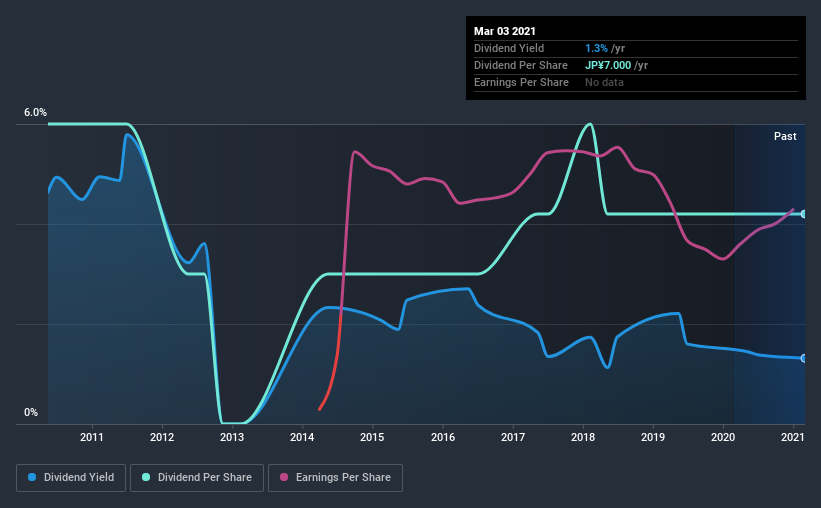Toggle the Dividend Per Share legend button

(x=197, y=478)
